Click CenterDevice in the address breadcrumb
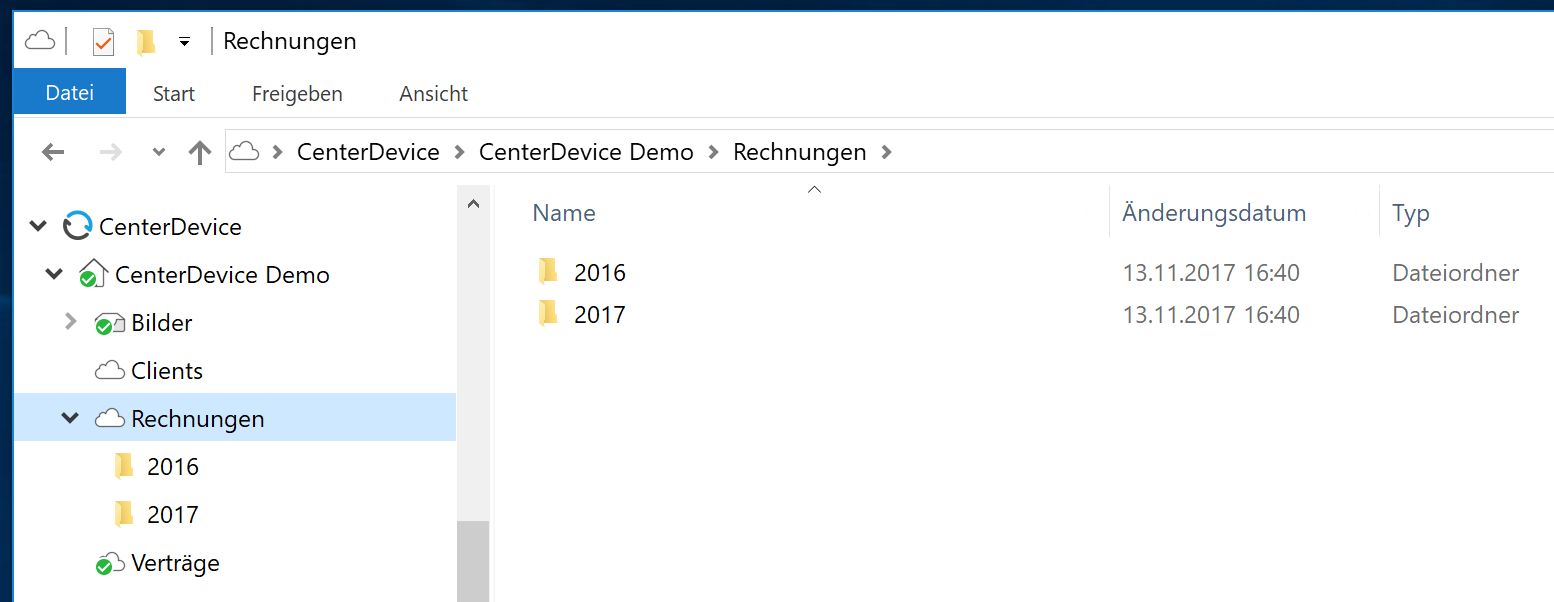 368,152
